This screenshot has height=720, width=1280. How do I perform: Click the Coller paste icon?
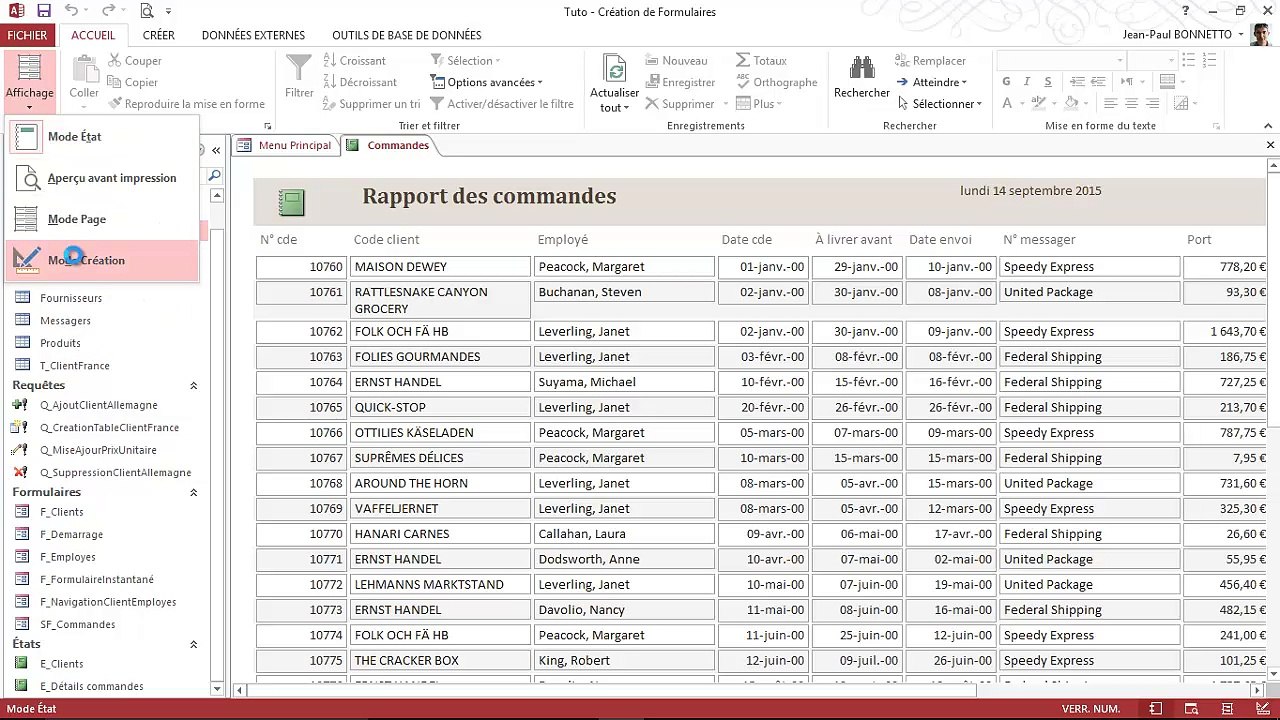[x=84, y=68]
